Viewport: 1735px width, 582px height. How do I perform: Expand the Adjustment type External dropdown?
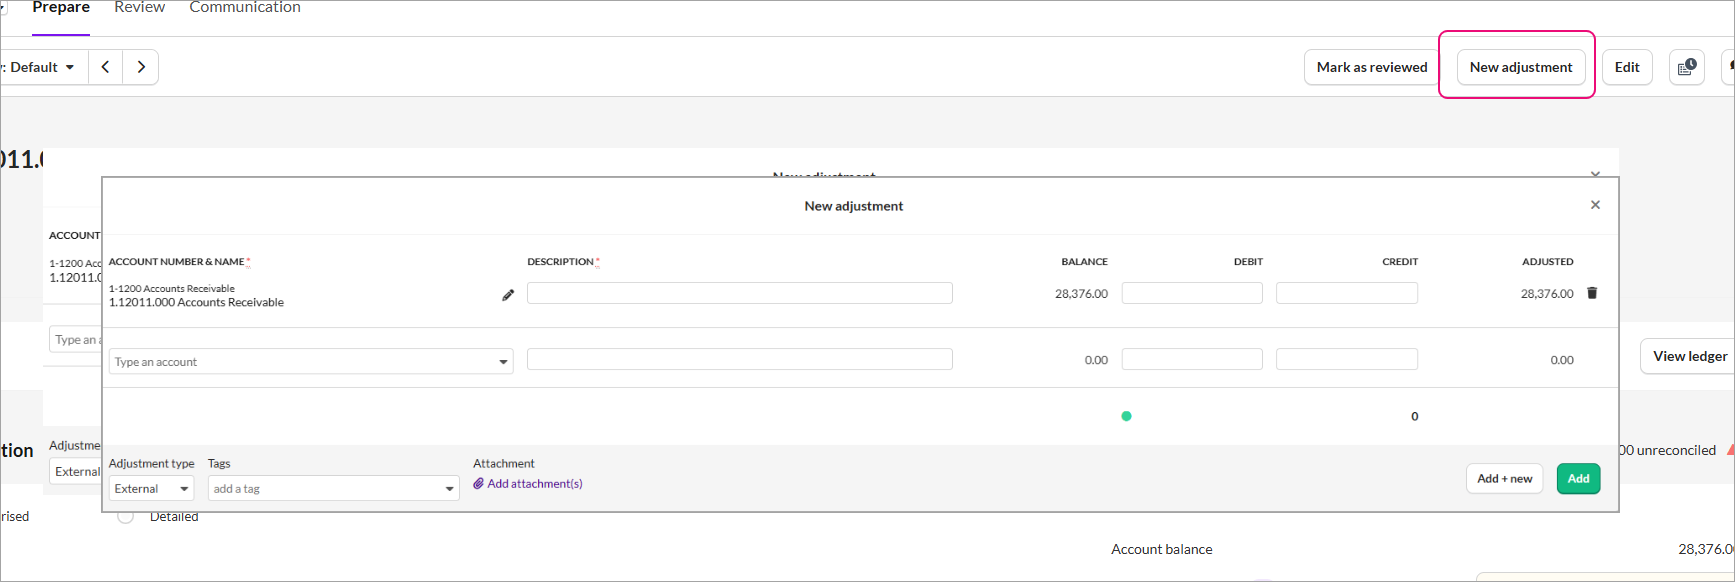click(151, 489)
